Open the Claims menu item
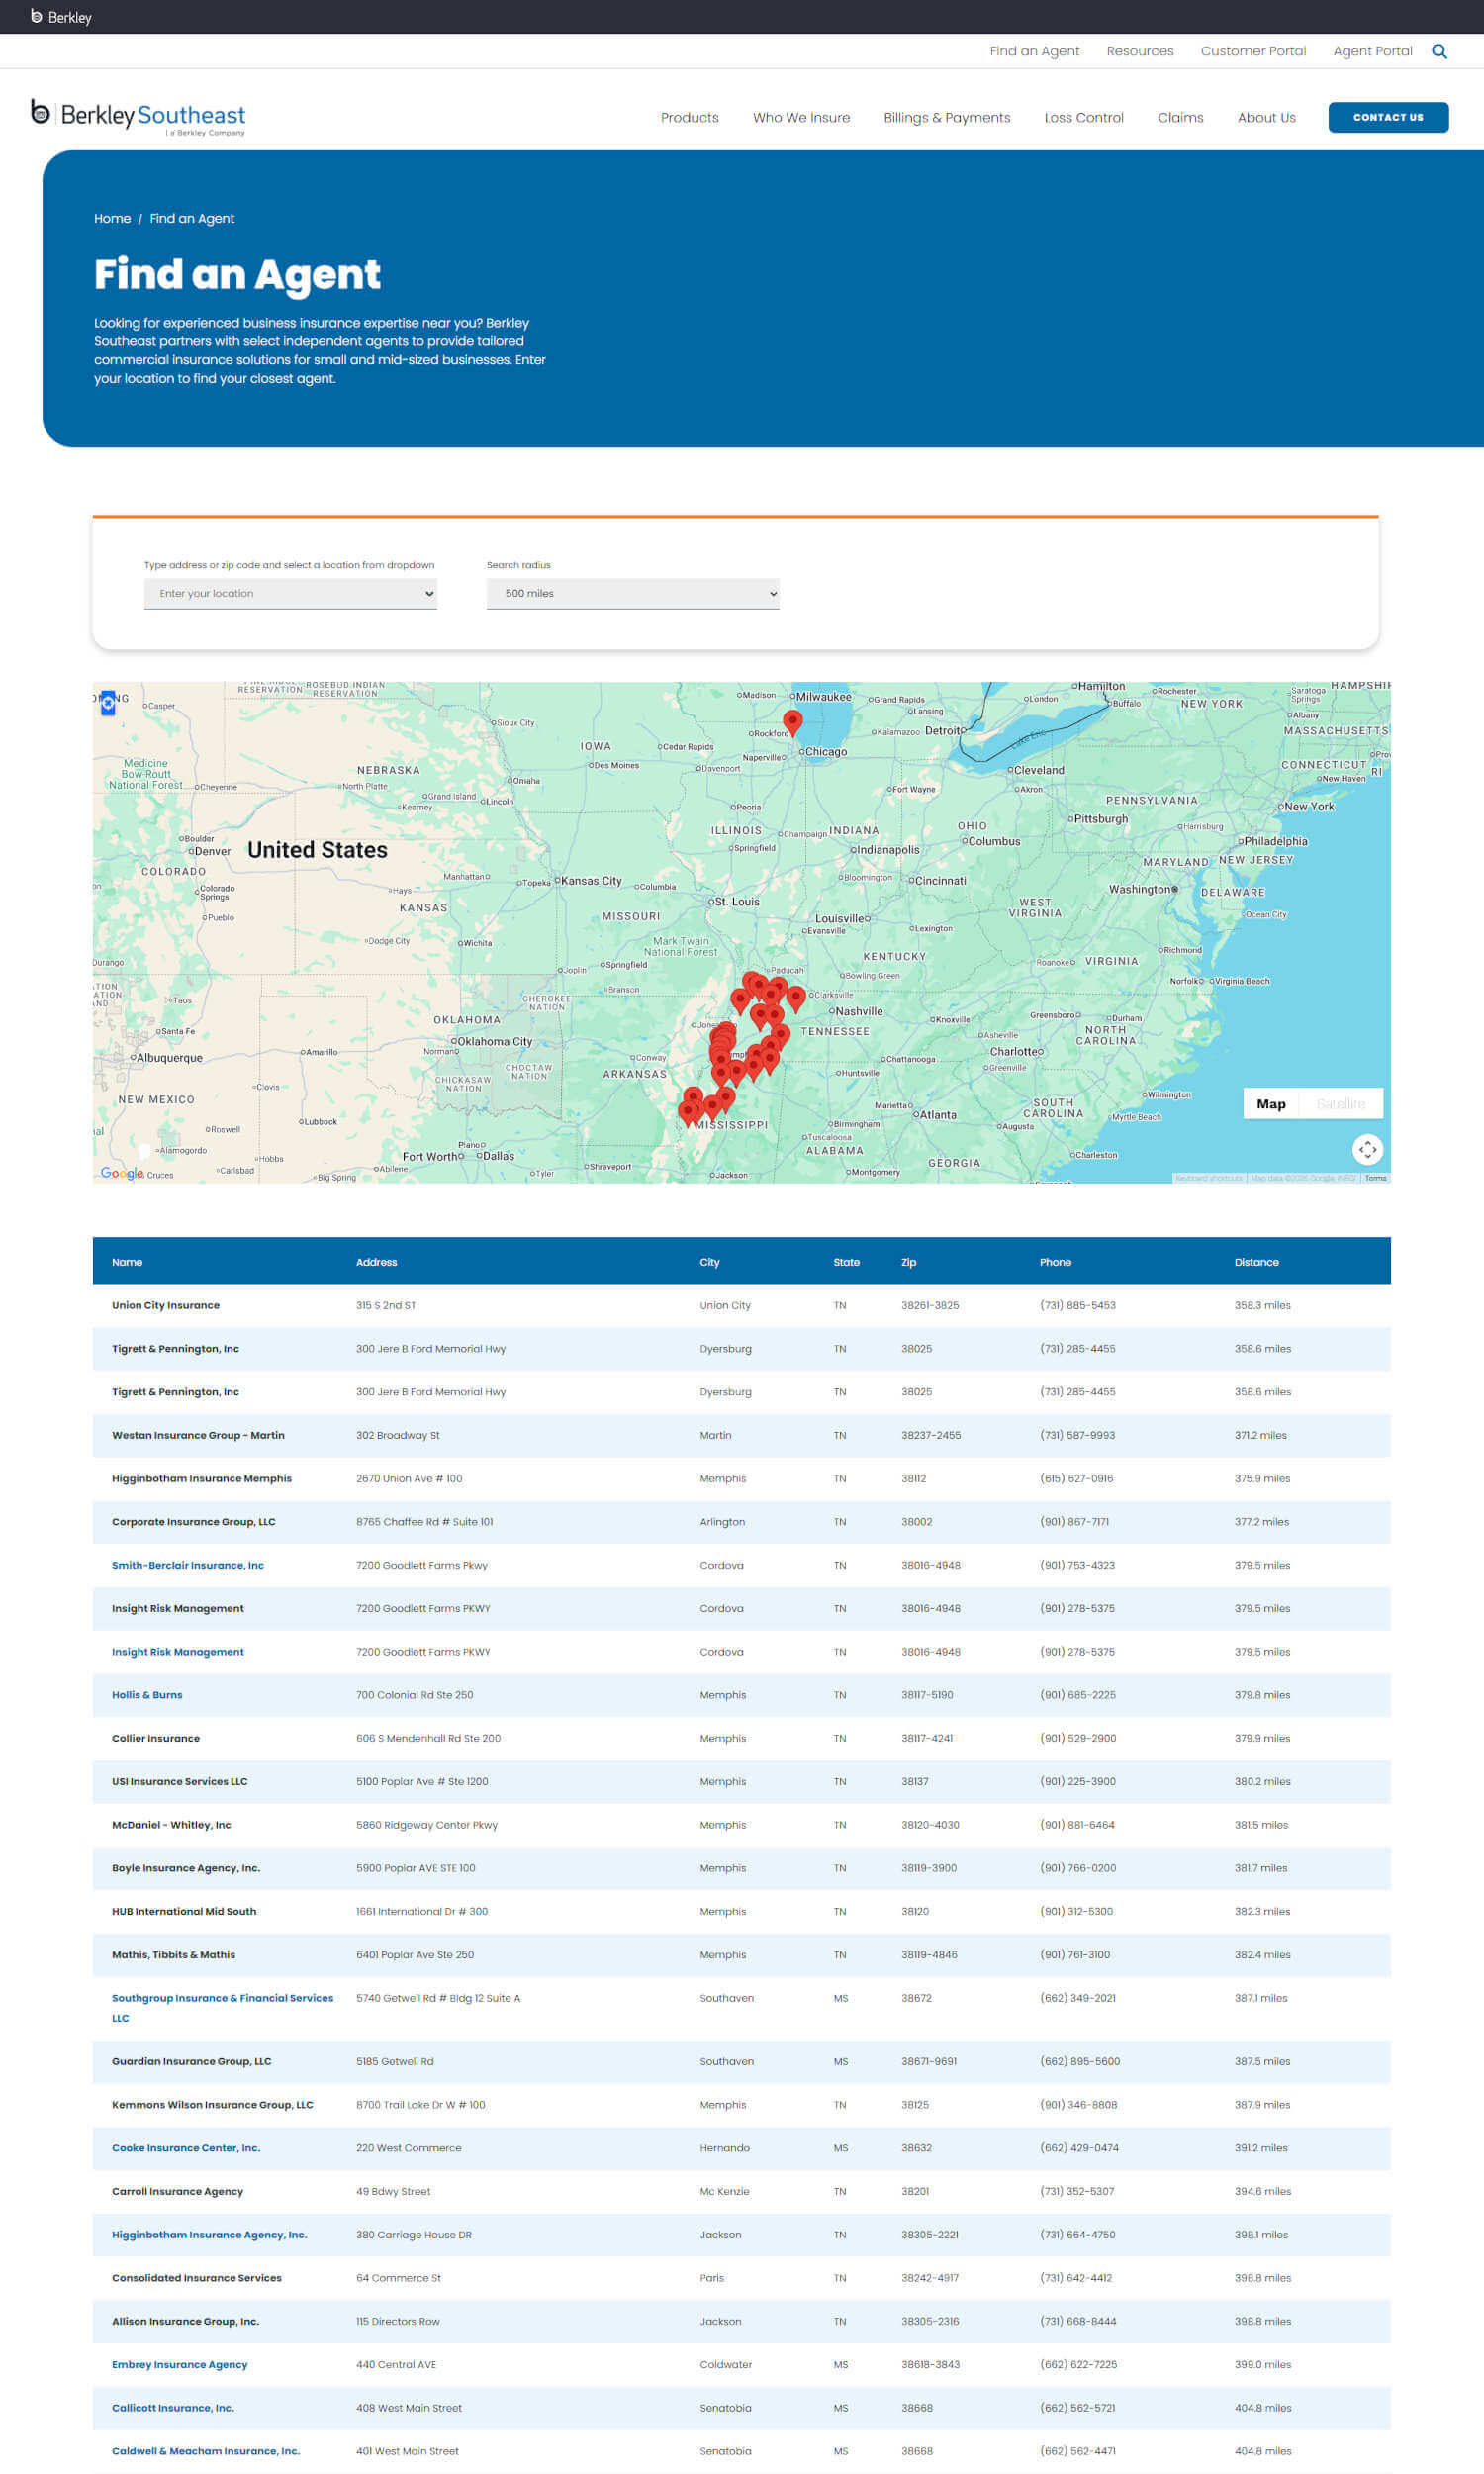 (x=1179, y=117)
